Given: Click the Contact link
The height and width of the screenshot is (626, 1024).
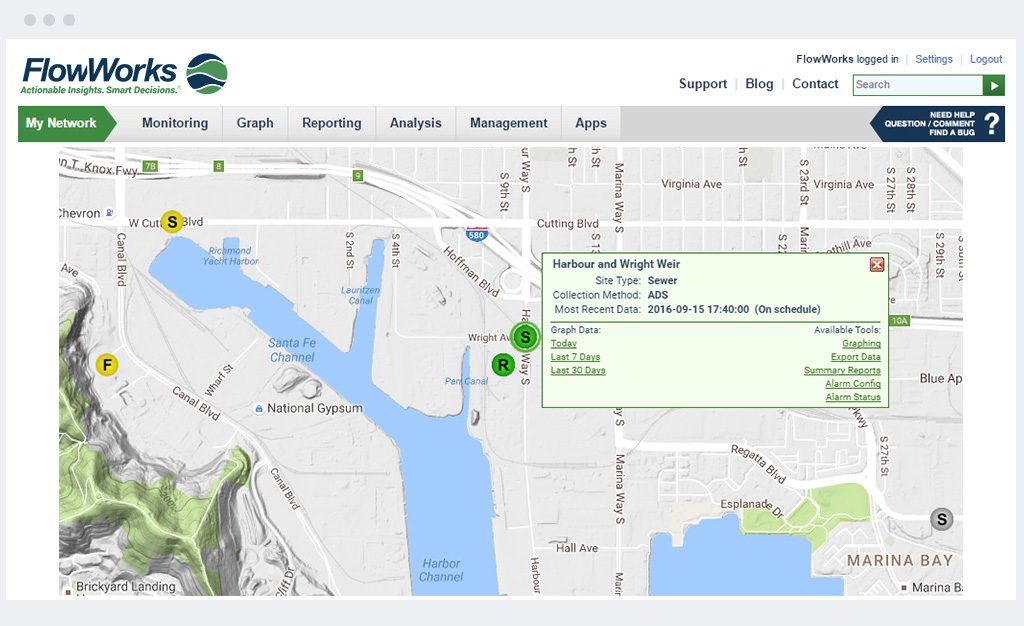Looking at the screenshot, I should point(815,84).
